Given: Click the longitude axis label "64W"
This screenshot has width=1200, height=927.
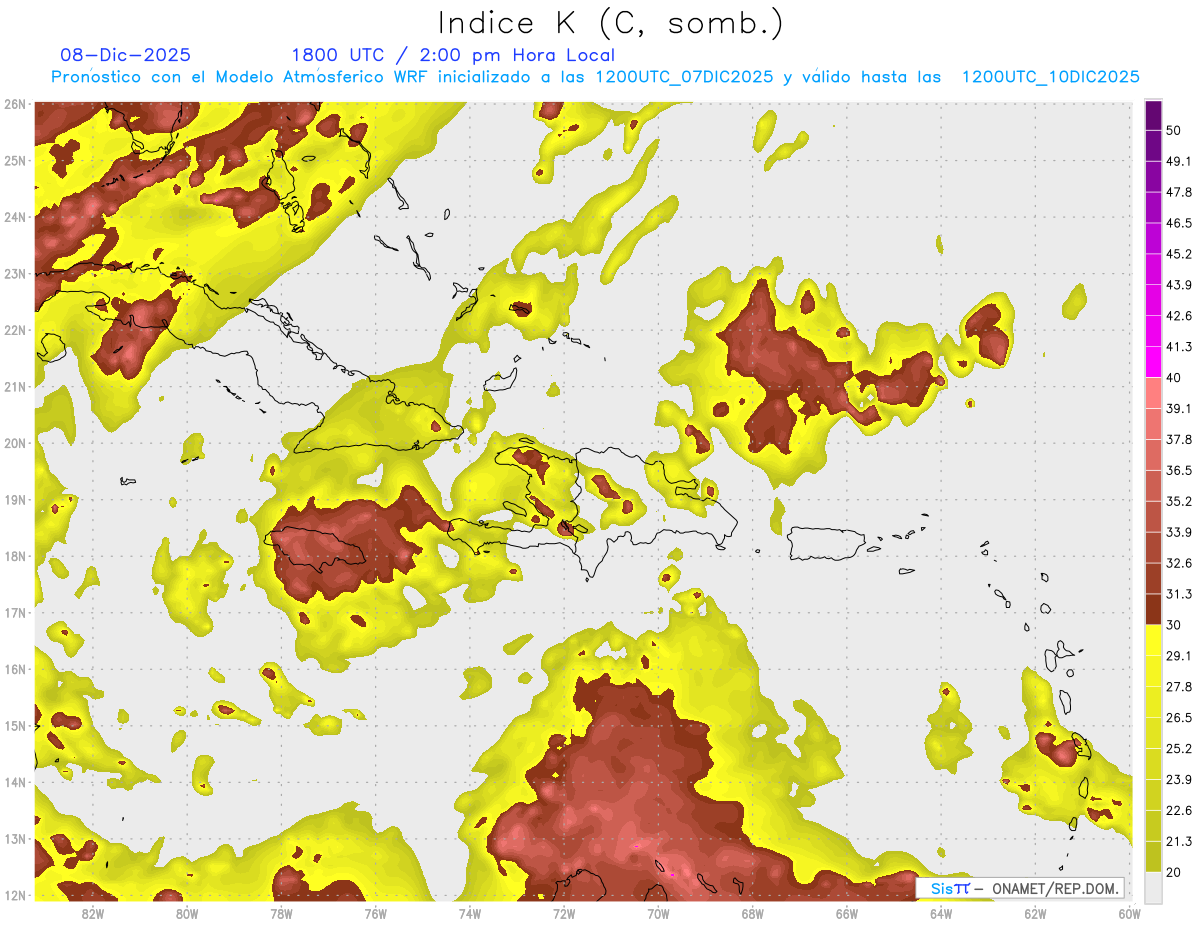Looking at the screenshot, I should coord(941,914).
